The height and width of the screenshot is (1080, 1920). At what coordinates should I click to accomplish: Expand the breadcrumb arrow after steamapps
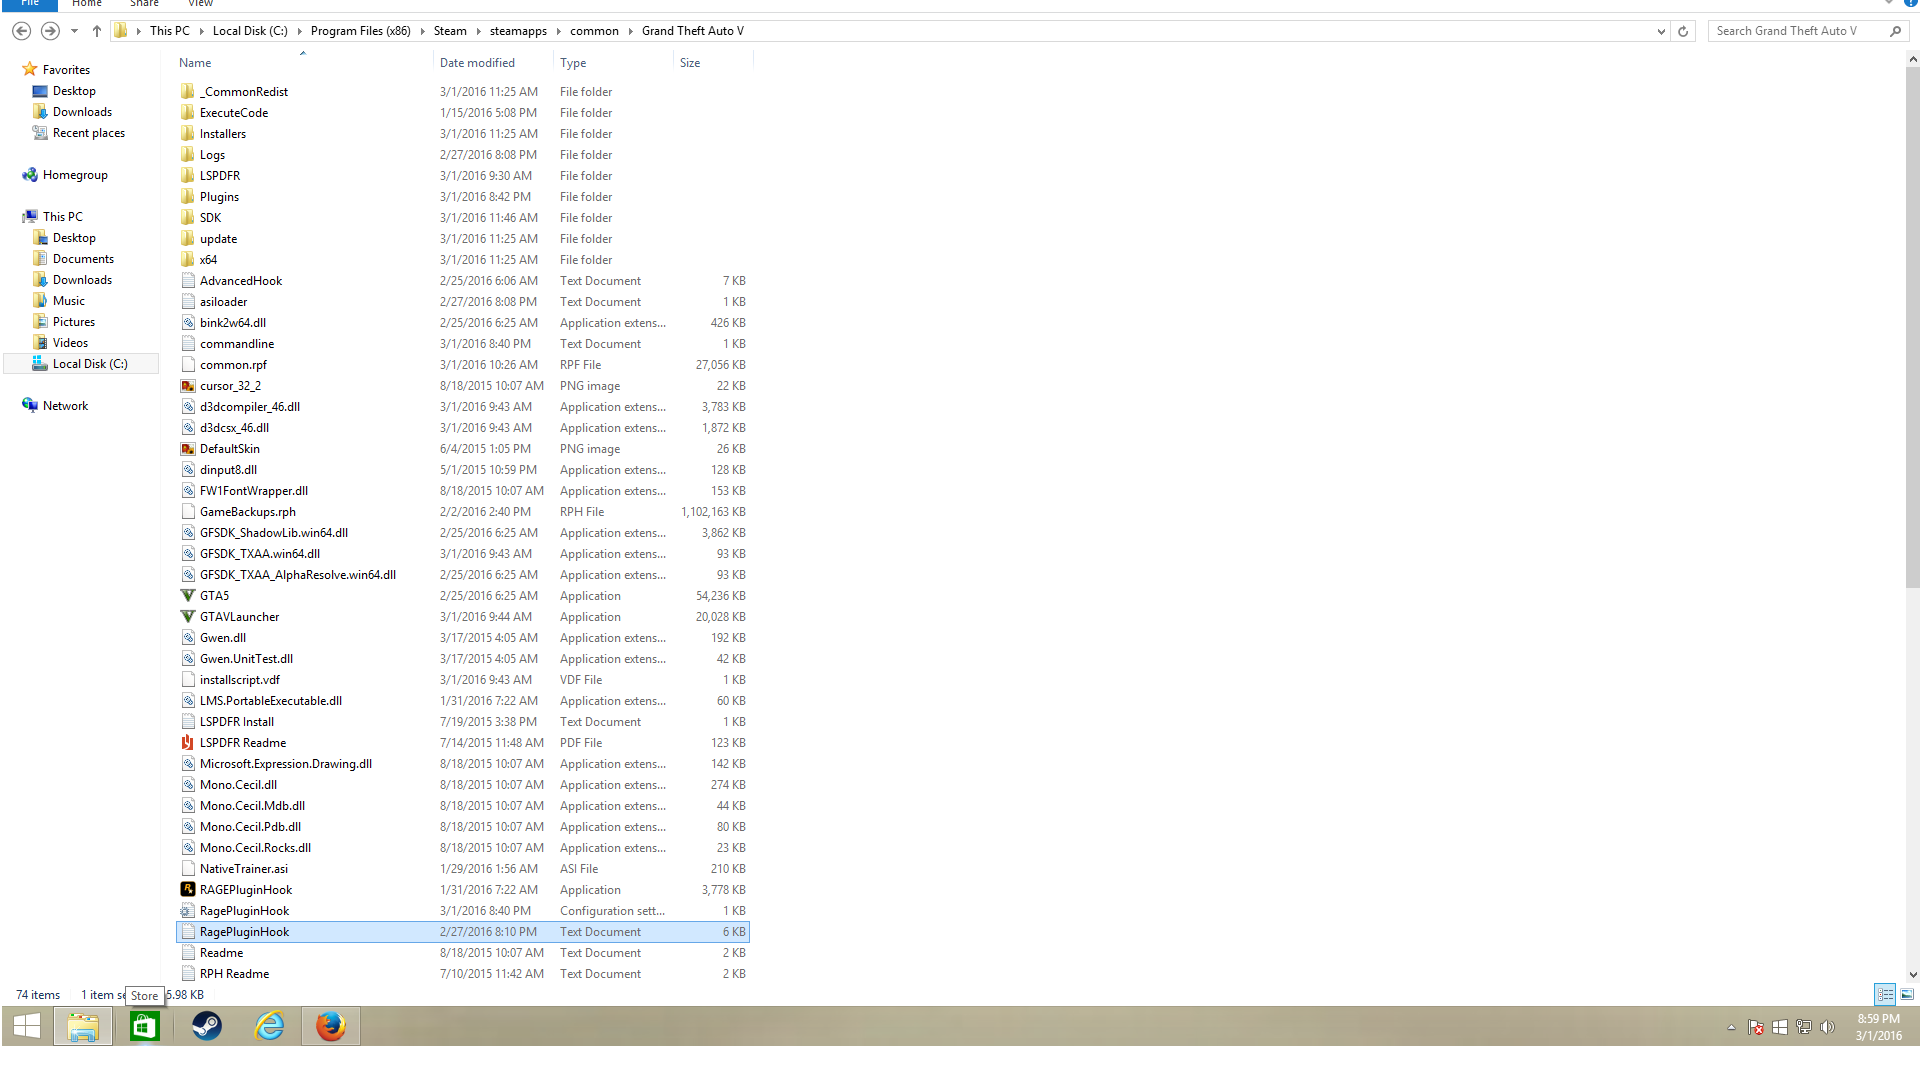pos(559,31)
